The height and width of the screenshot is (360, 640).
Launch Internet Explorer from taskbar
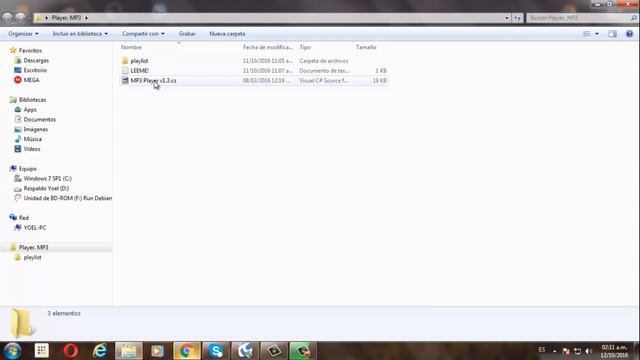(100, 351)
